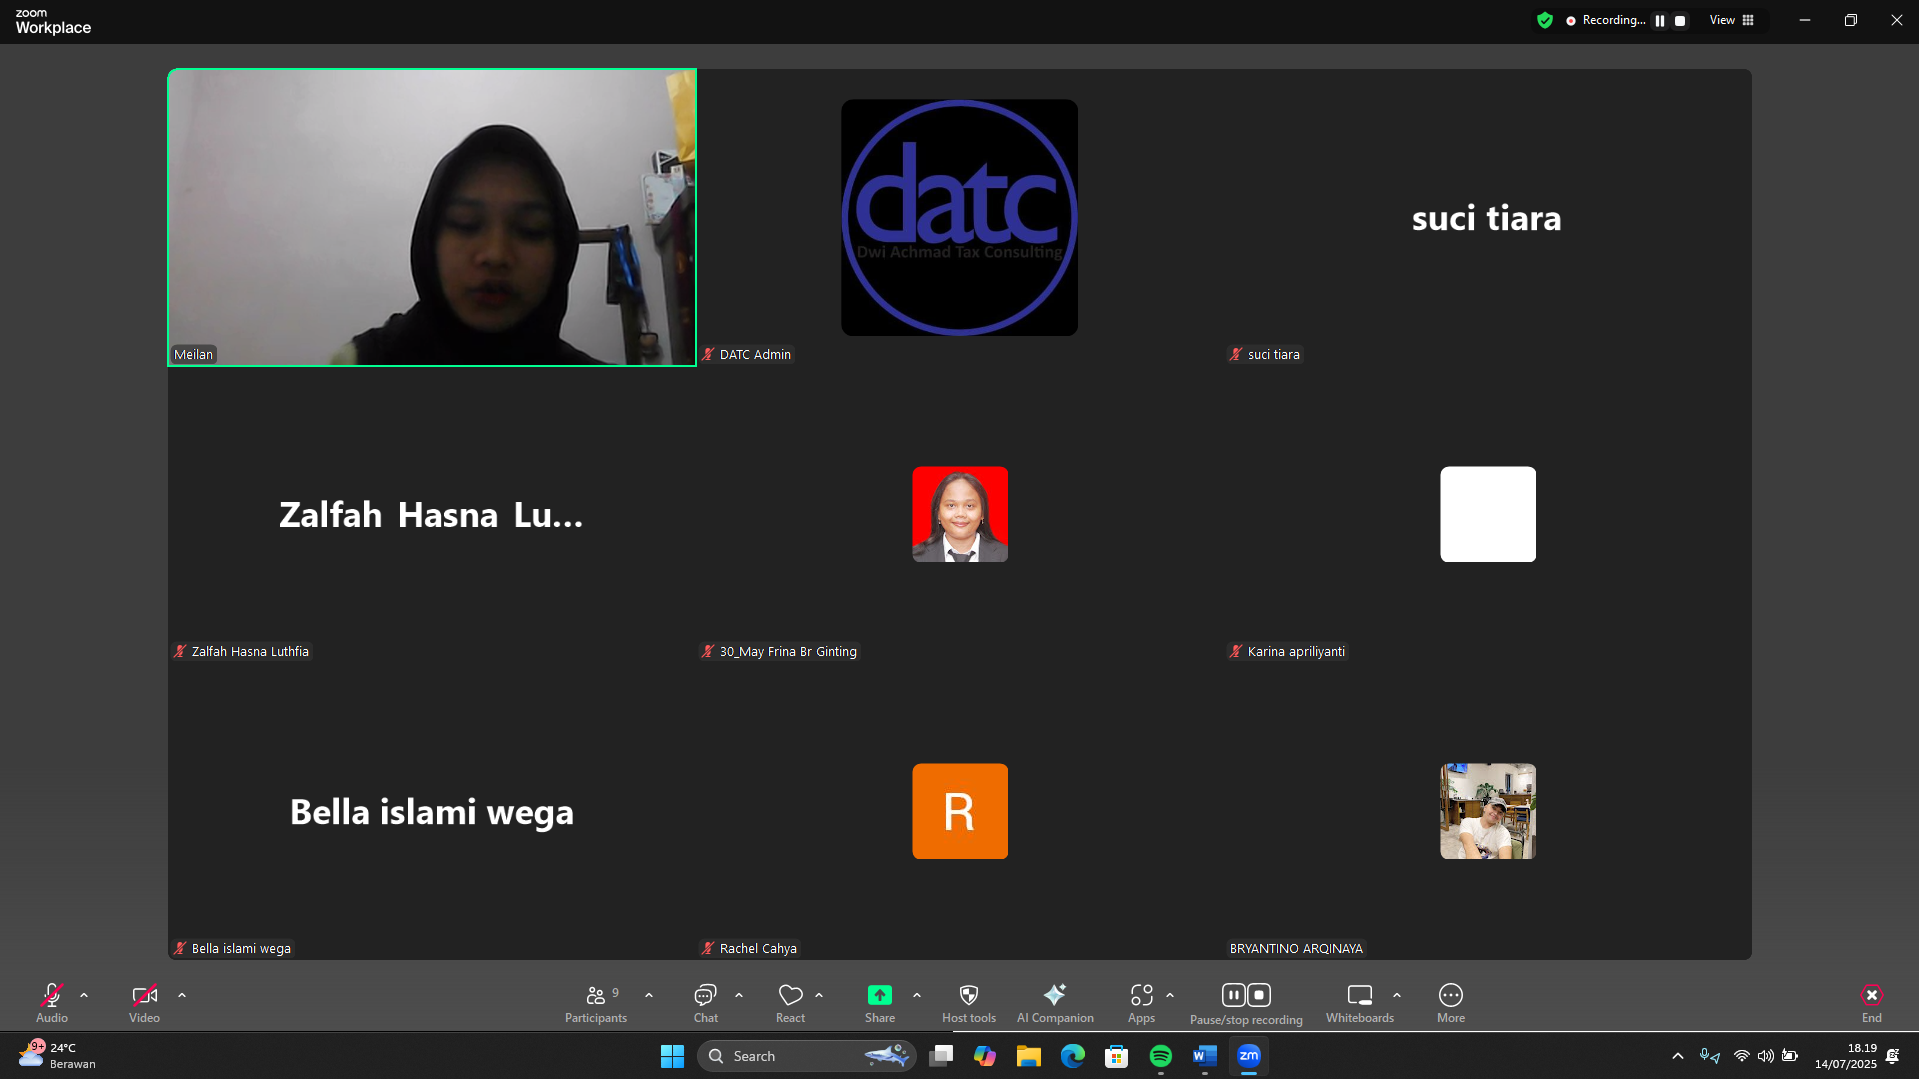Open the Participants list
The height and width of the screenshot is (1079, 1919).
595,1002
